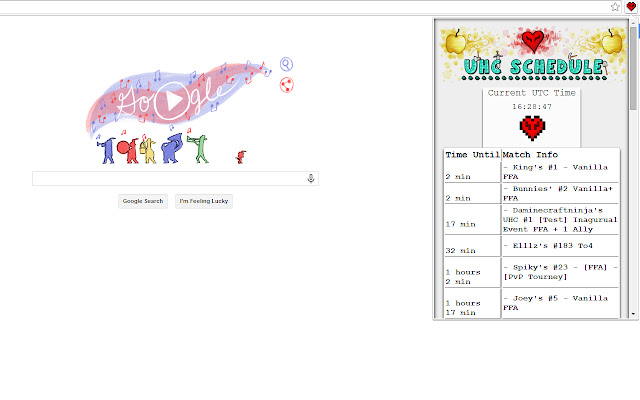Screen dimensions: 640x400
Task: Click the right golden apple icon
Action: [x=611, y=42]
